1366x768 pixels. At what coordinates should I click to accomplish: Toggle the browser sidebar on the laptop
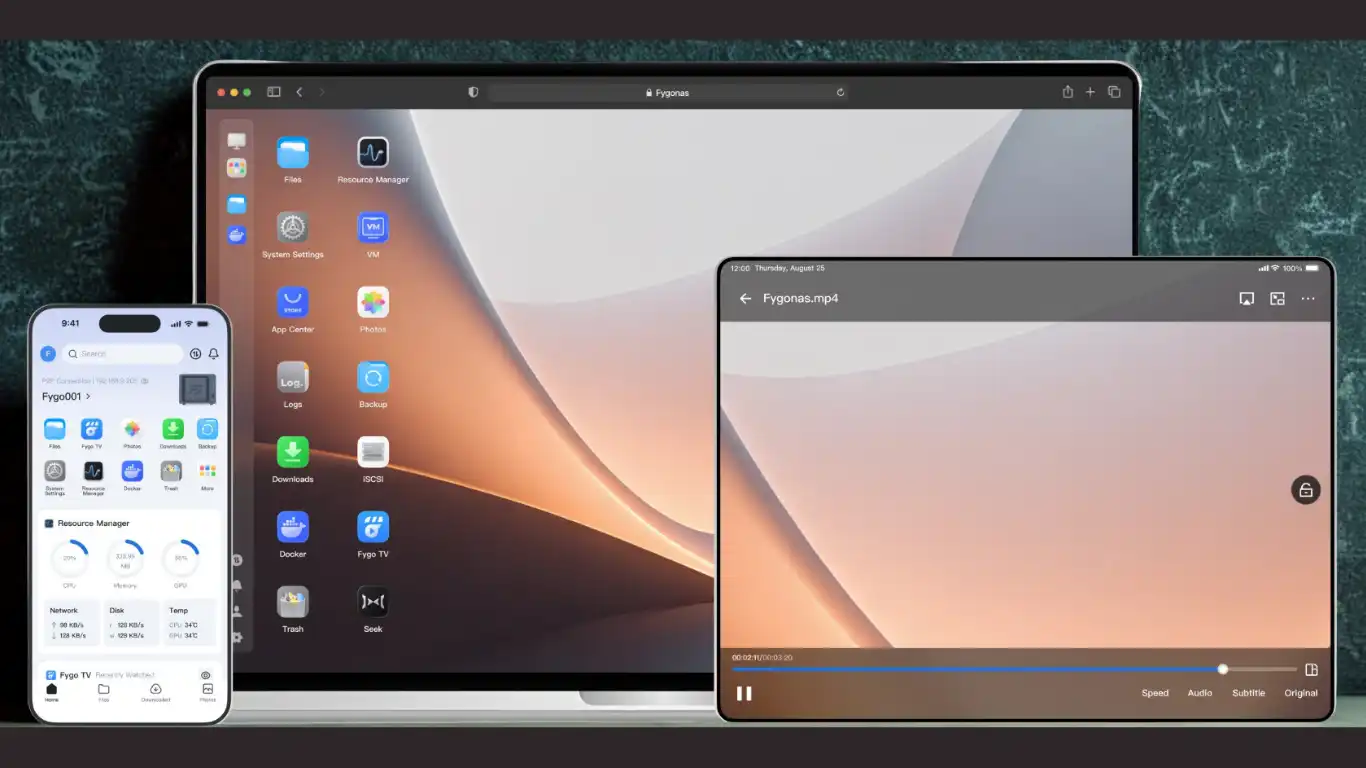(x=274, y=92)
